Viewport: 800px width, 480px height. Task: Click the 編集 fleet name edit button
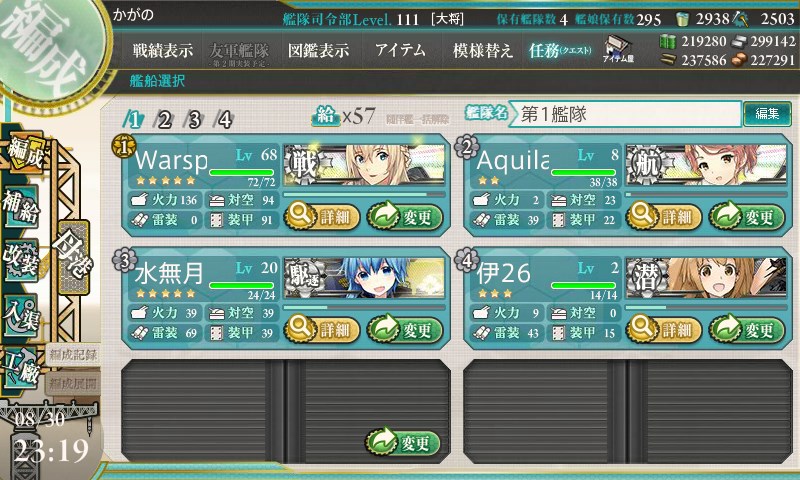pyautogui.click(x=767, y=113)
